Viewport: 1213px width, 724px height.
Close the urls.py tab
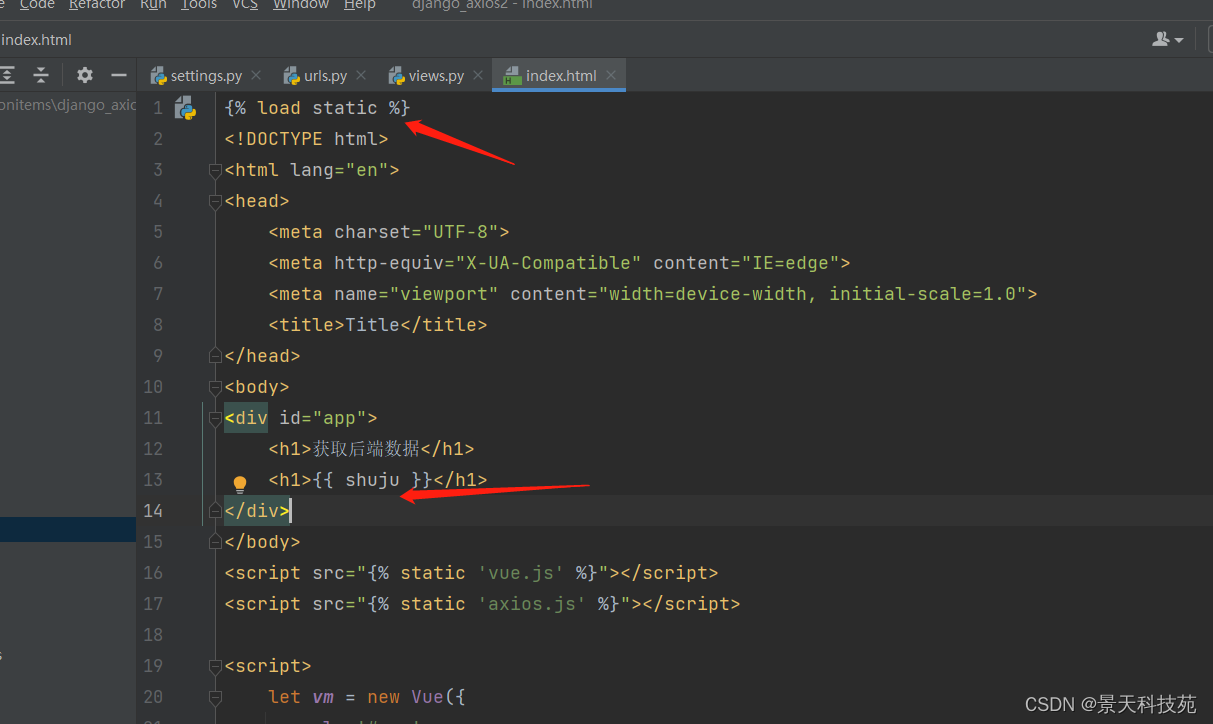click(x=361, y=75)
